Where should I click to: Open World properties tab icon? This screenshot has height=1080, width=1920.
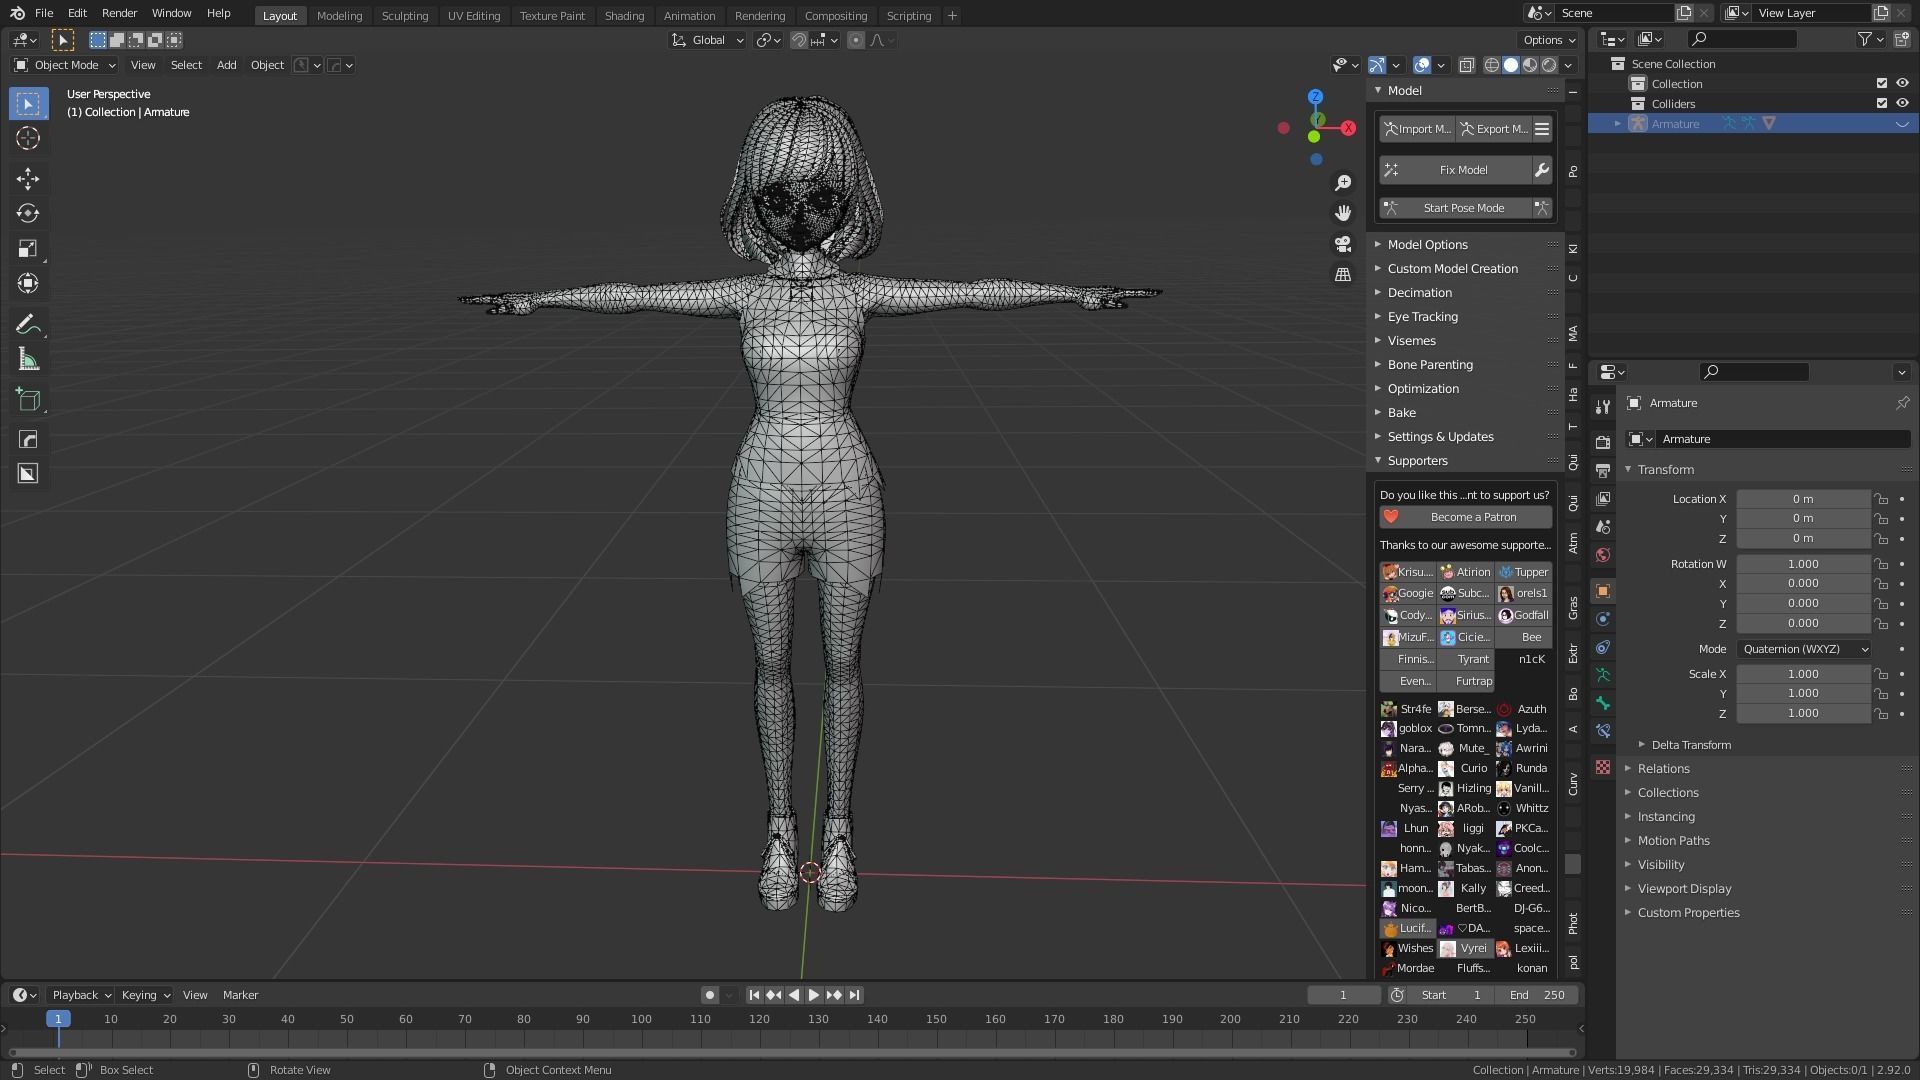[1603, 555]
